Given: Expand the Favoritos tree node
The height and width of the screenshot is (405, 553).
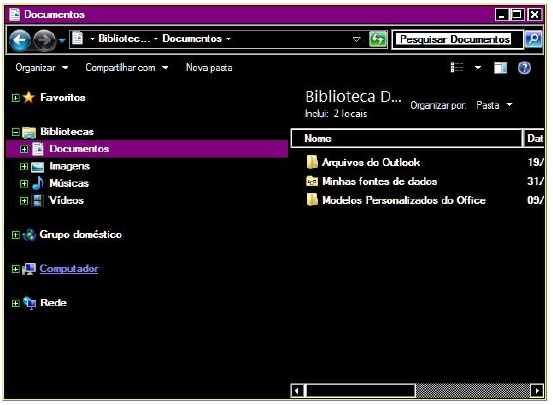Looking at the screenshot, I should coord(16,98).
